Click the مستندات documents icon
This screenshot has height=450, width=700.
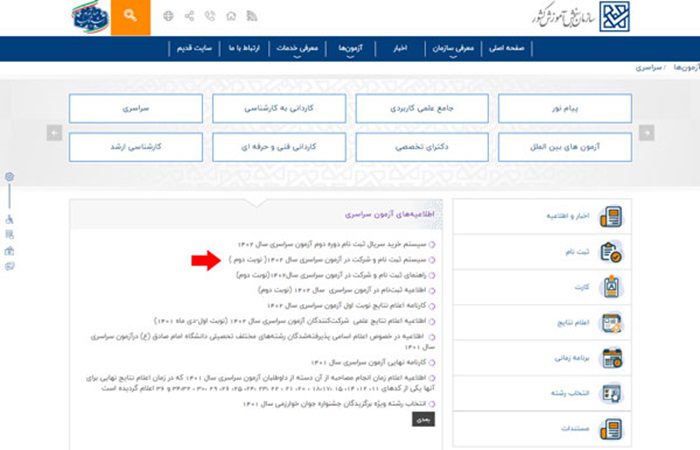pos(611,429)
